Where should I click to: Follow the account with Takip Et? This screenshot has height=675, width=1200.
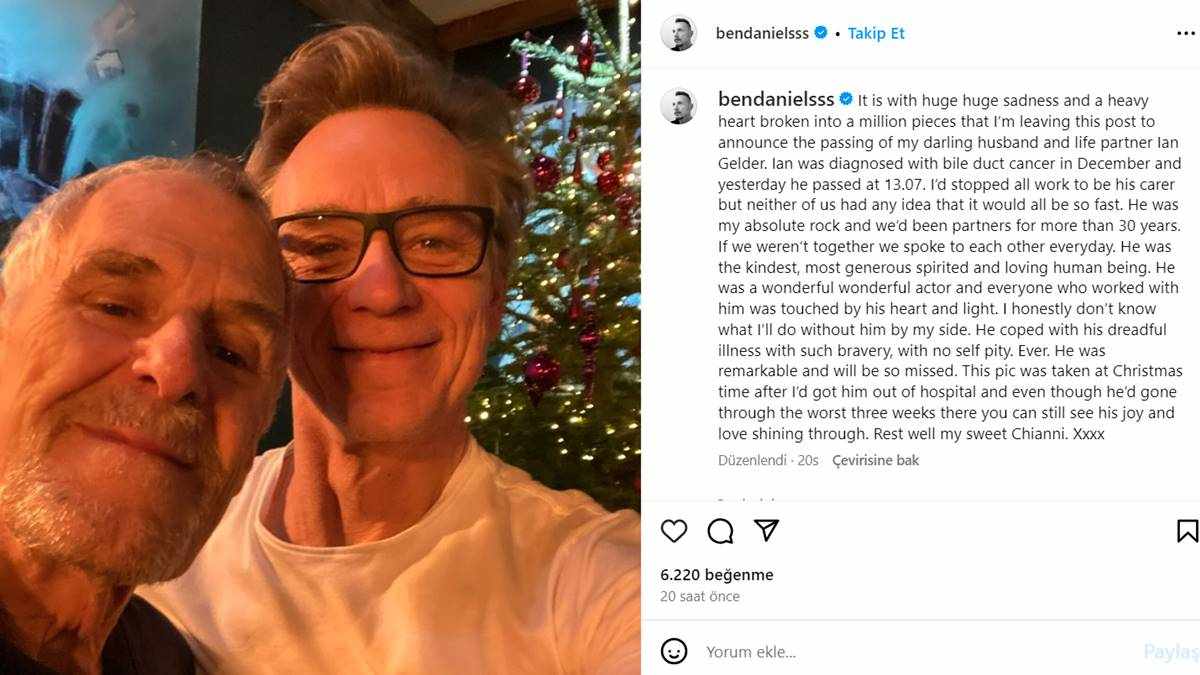(876, 33)
